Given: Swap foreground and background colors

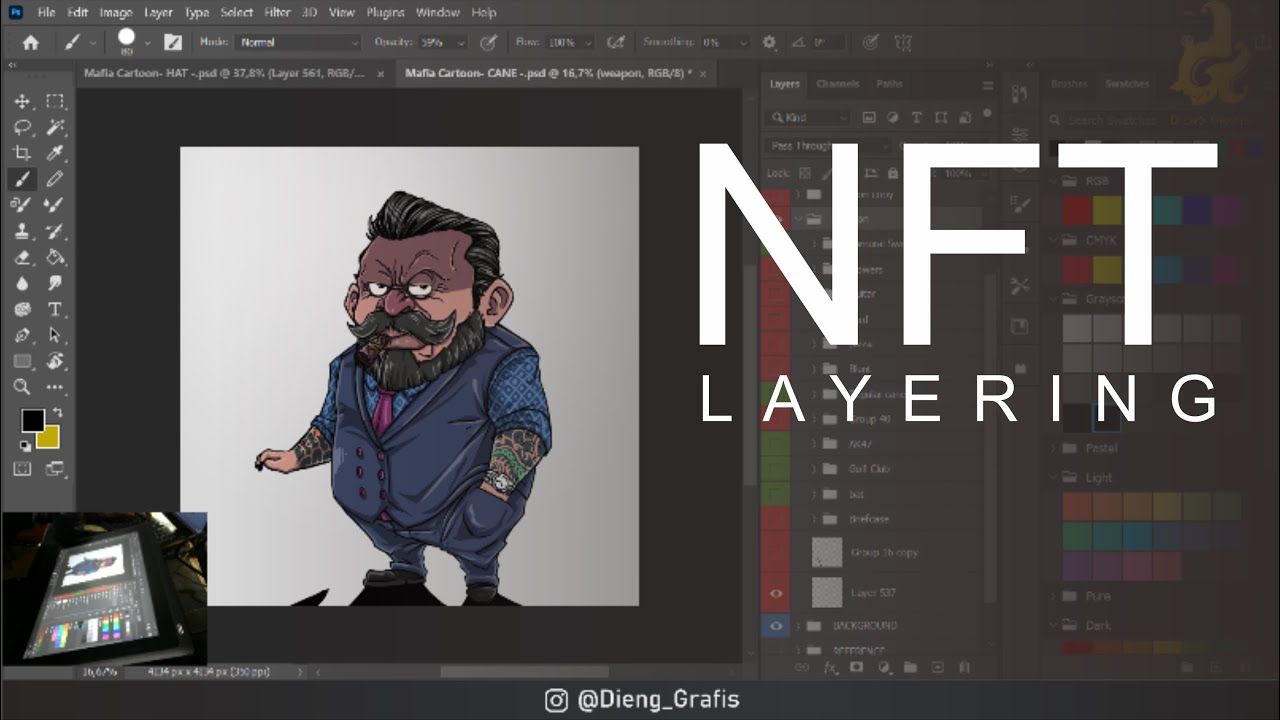Looking at the screenshot, I should tap(57, 412).
